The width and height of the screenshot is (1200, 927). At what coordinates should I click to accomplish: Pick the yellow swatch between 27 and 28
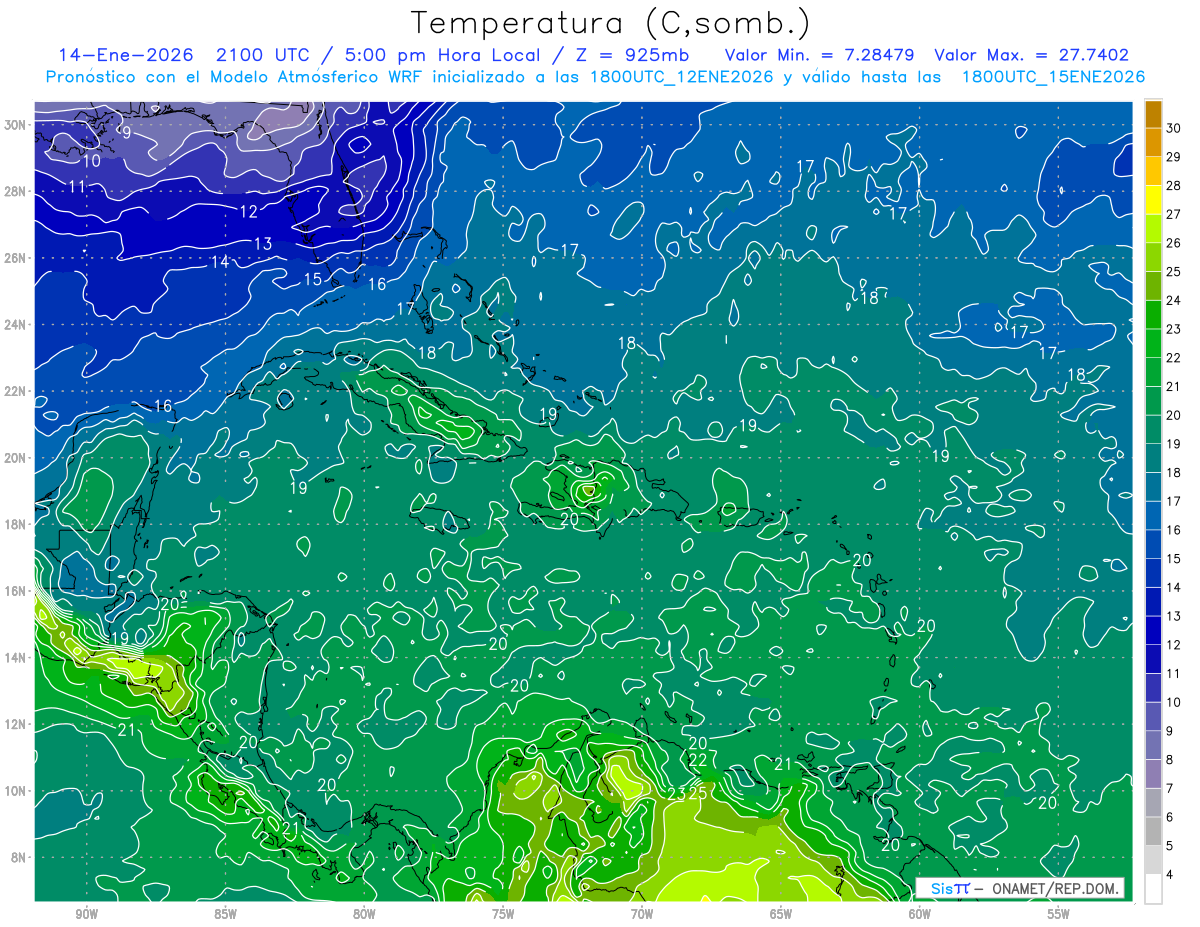click(x=1153, y=200)
